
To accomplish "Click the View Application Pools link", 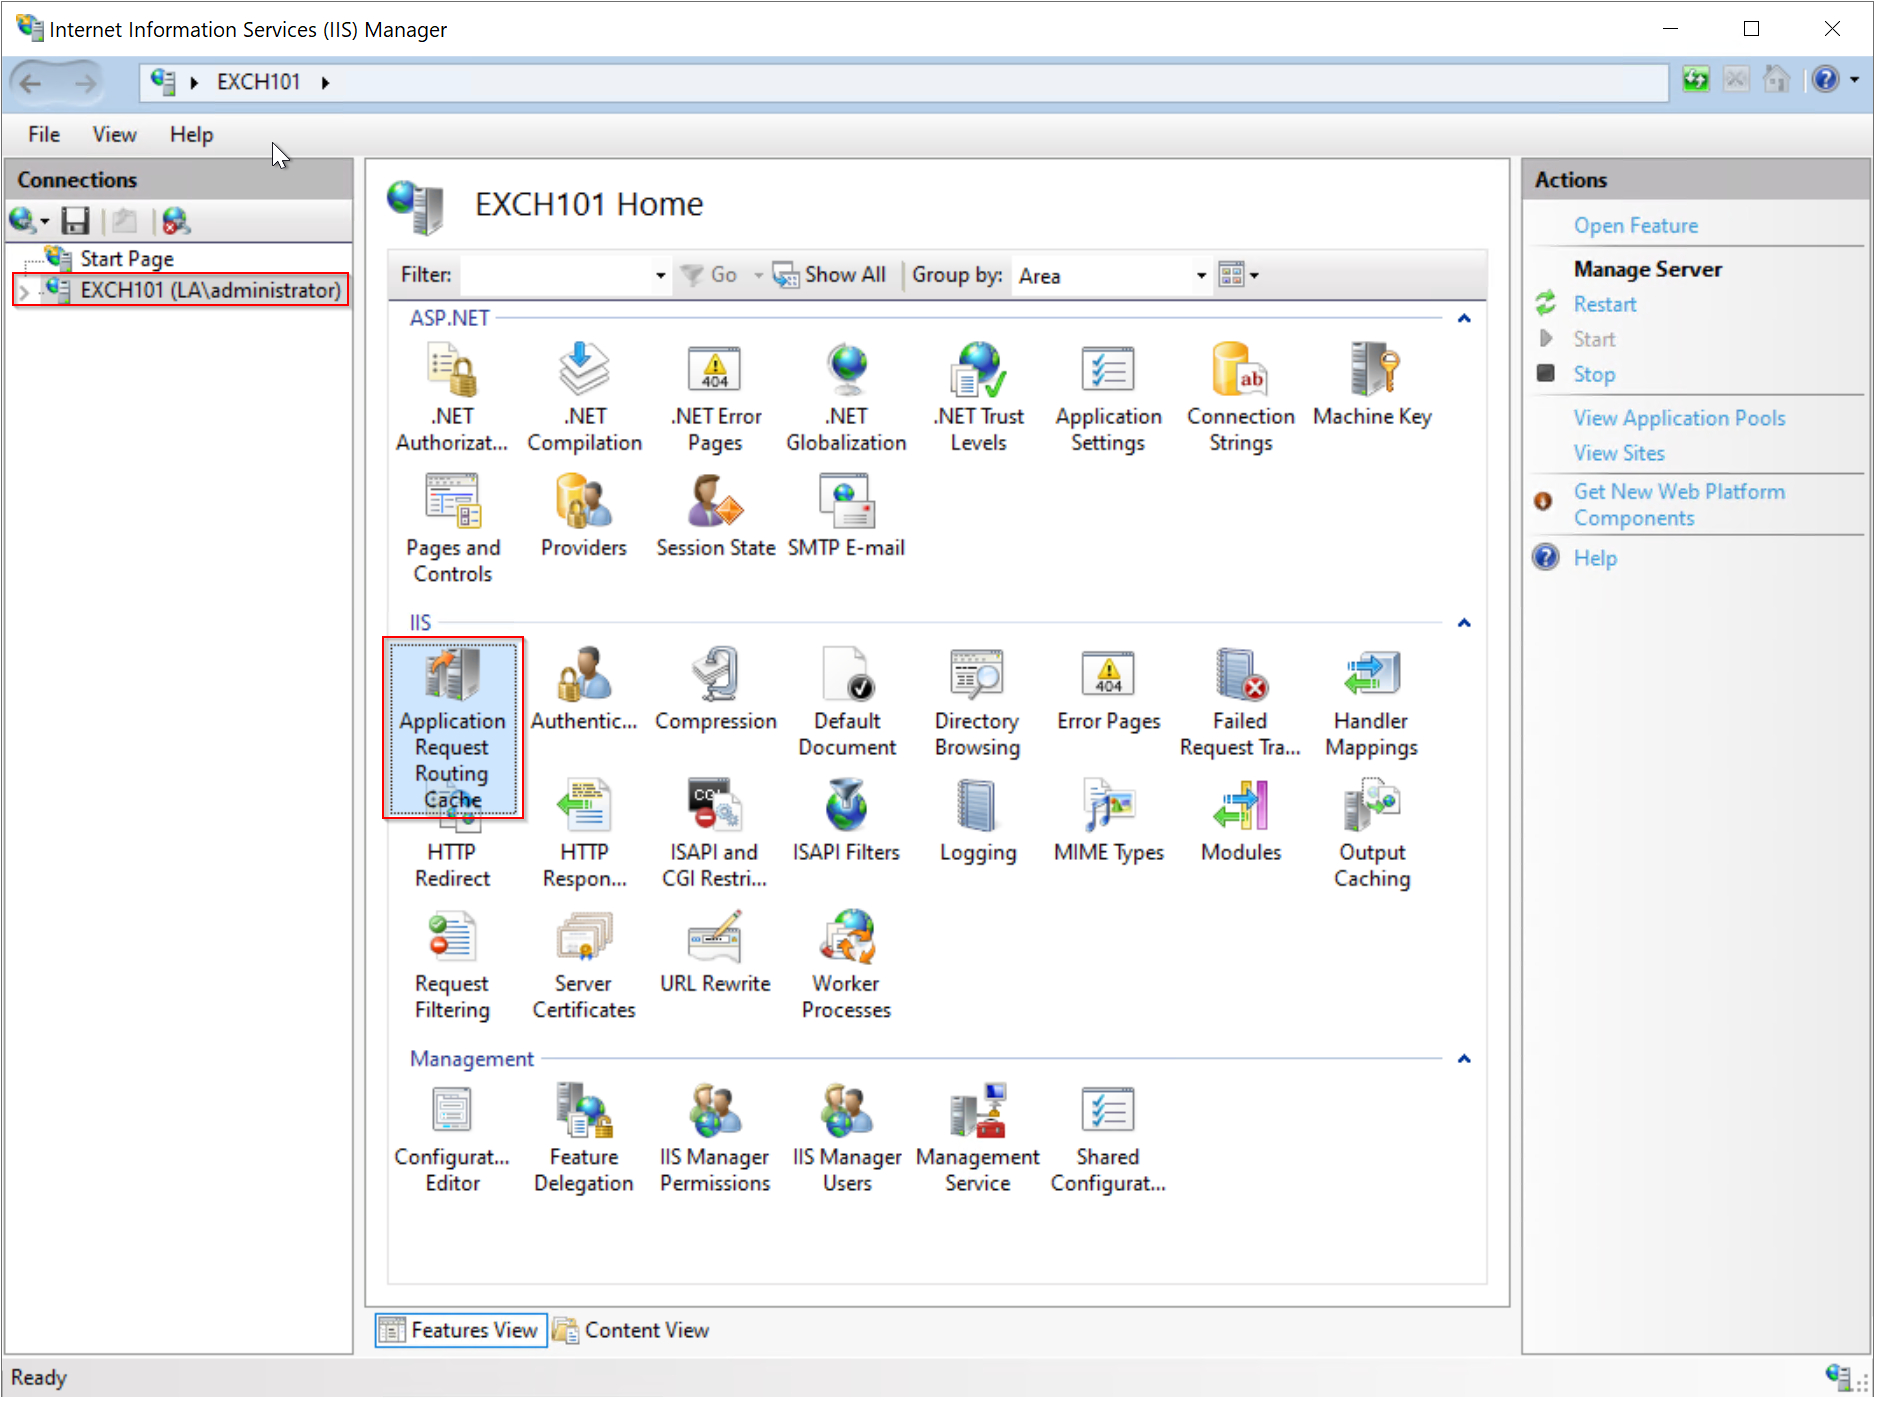I will point(1678,418).
